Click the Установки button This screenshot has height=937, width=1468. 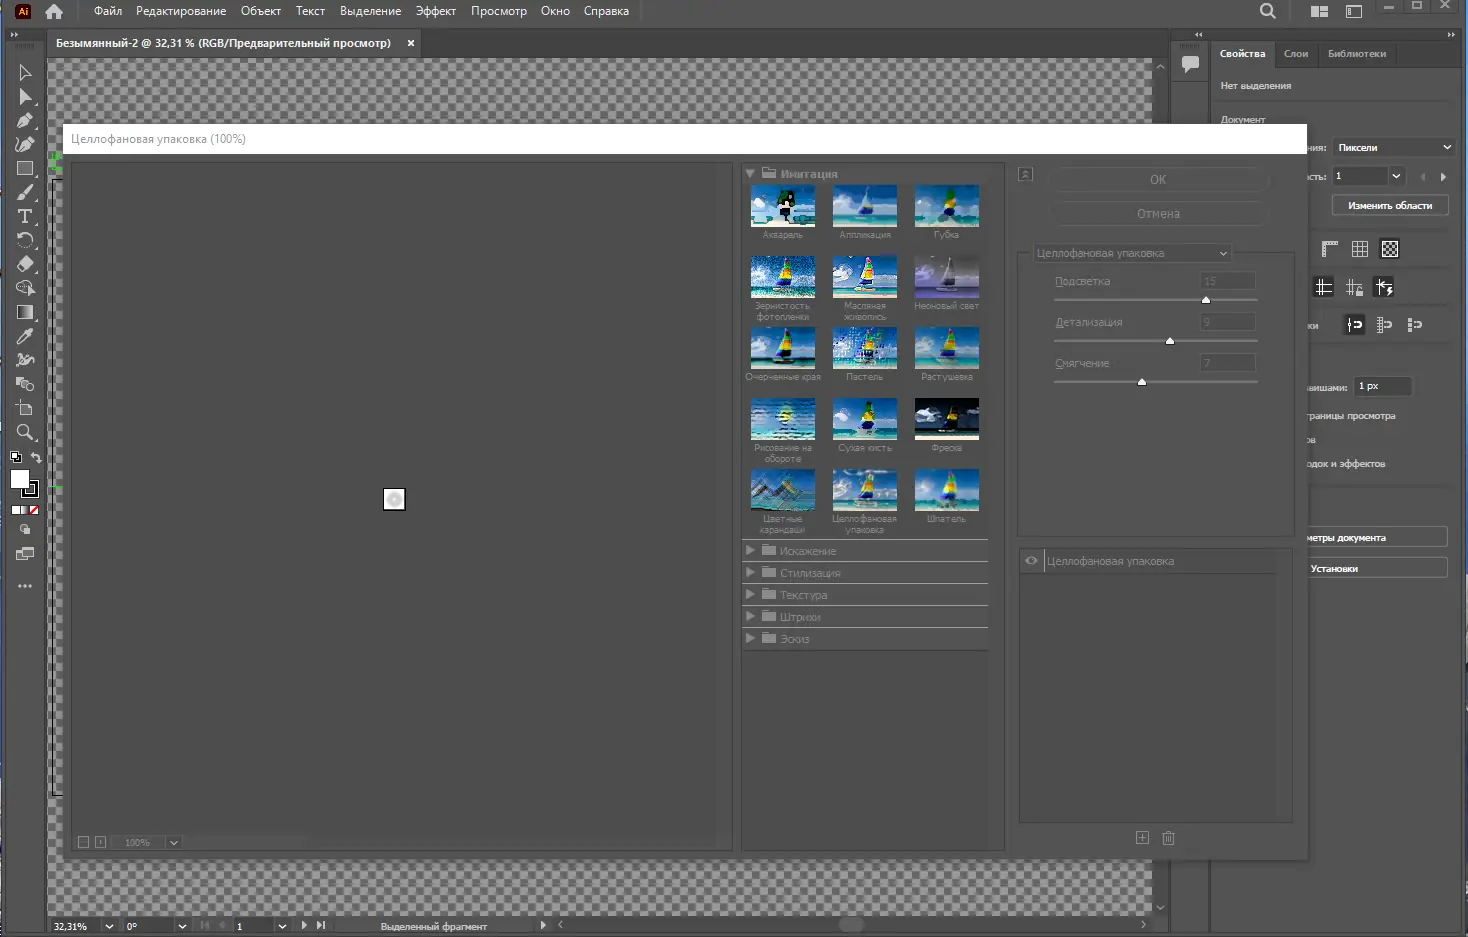1378,568
